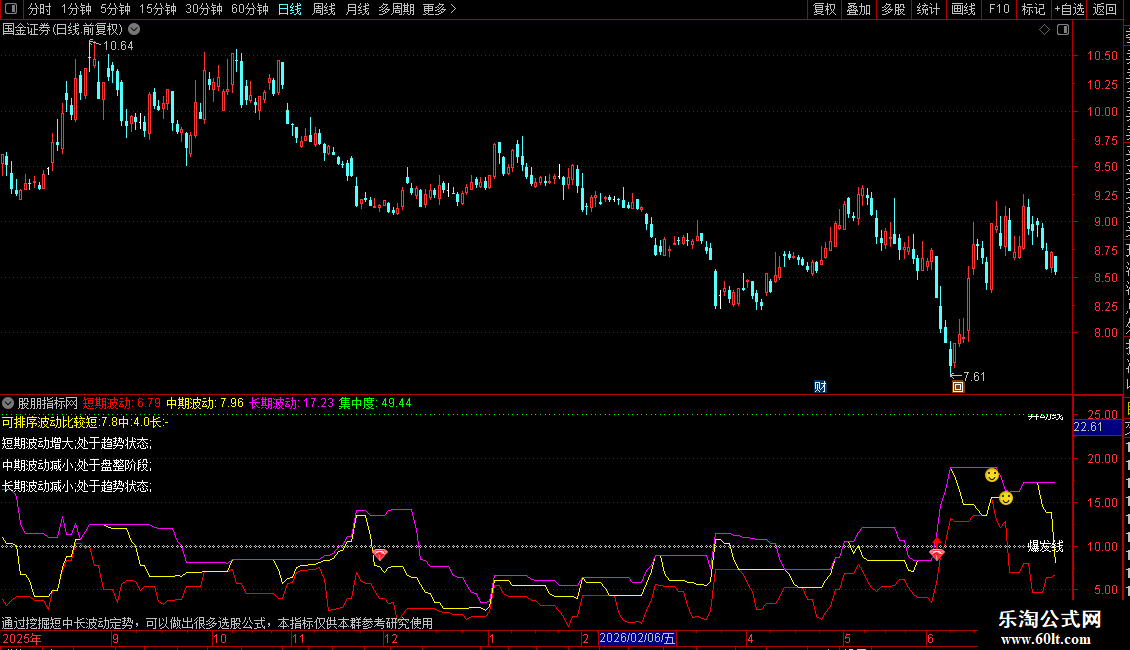Click the panel layout icon at top-left

pyautogui.click(x=11, y=9)
